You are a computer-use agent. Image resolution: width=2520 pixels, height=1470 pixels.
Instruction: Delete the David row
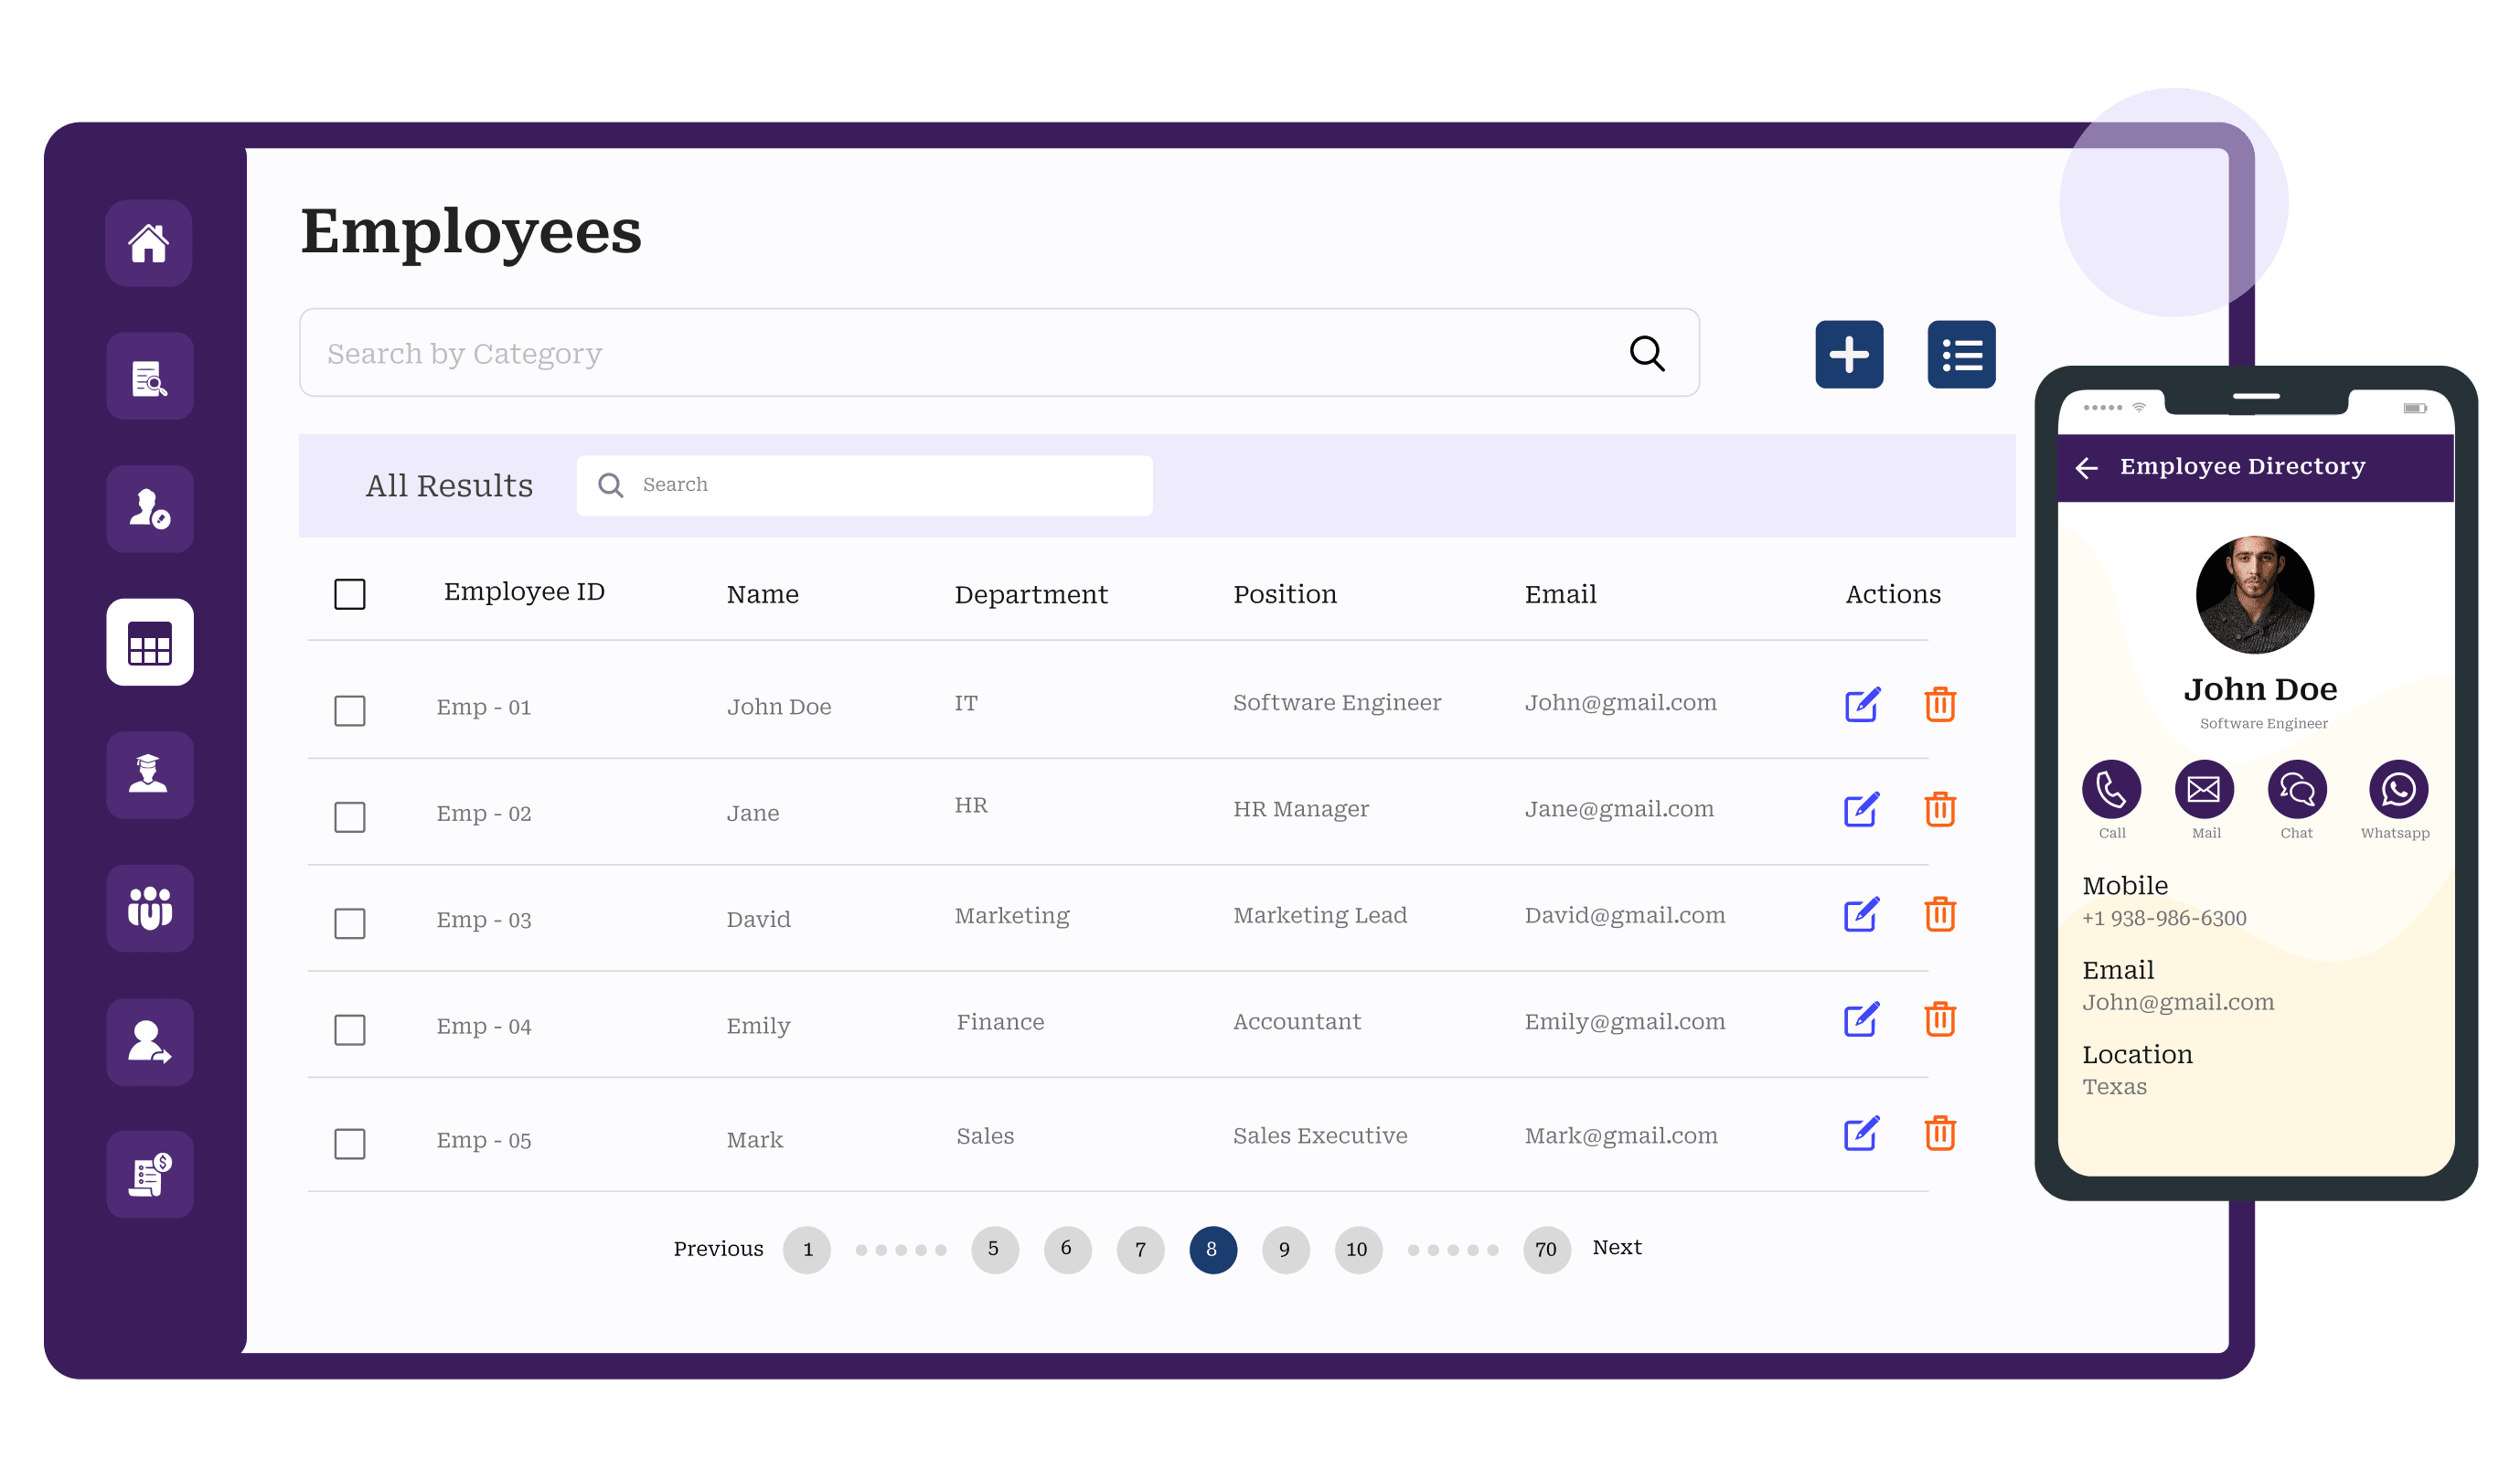(x=1940, y=914)
